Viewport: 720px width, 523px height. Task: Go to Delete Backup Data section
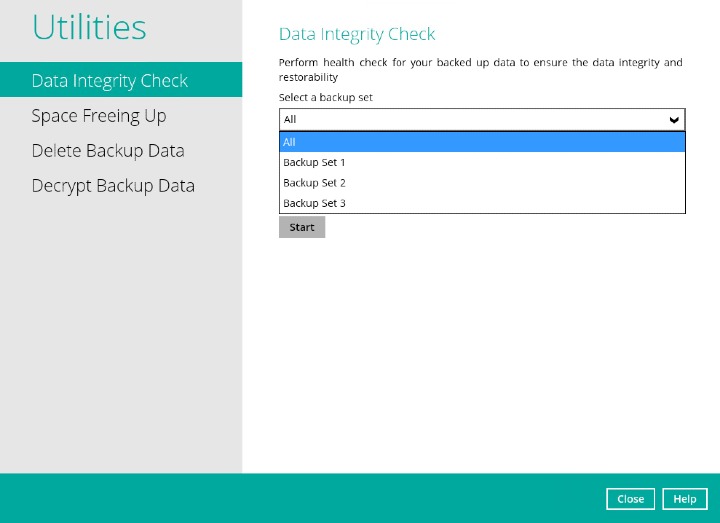click(108, 151)
